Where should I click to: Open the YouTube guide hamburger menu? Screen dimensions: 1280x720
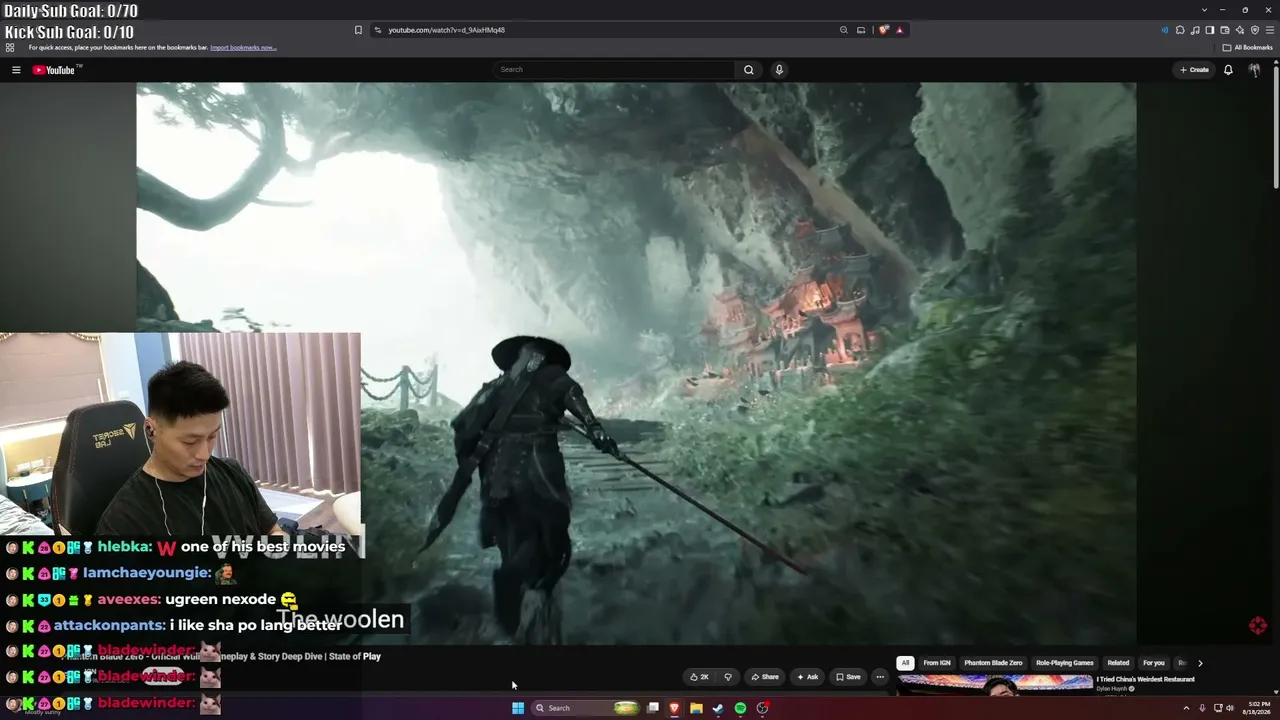point(16,70)
